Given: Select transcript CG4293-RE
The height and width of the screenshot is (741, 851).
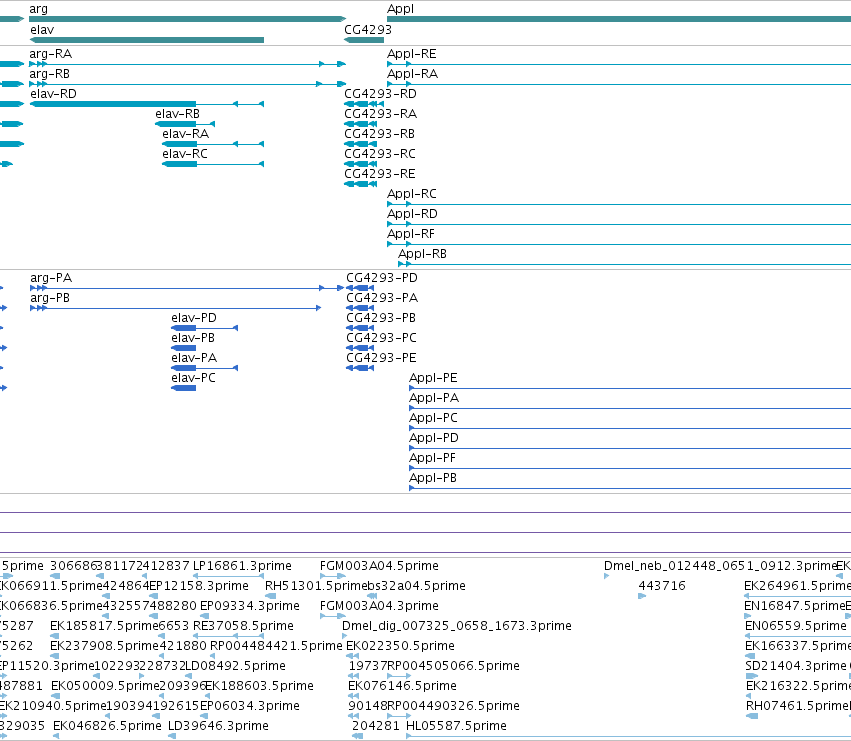Looking at the screenshot, I should [380, 174].
